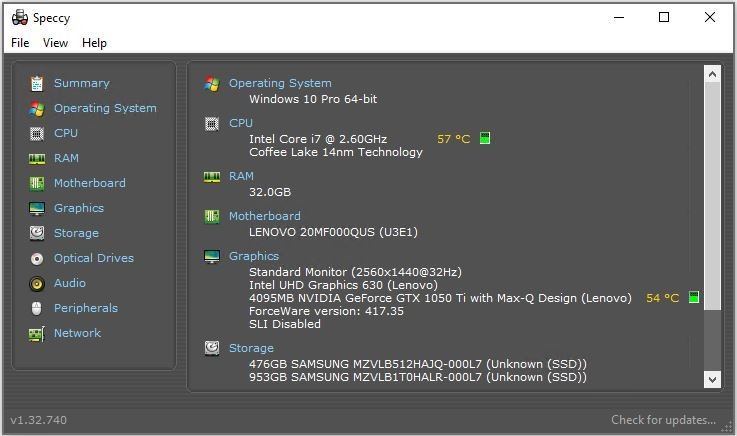This screenshot has width=737, height=436.
Task: Click Coffee Lake 14nm Technology text
Action: 336,152
